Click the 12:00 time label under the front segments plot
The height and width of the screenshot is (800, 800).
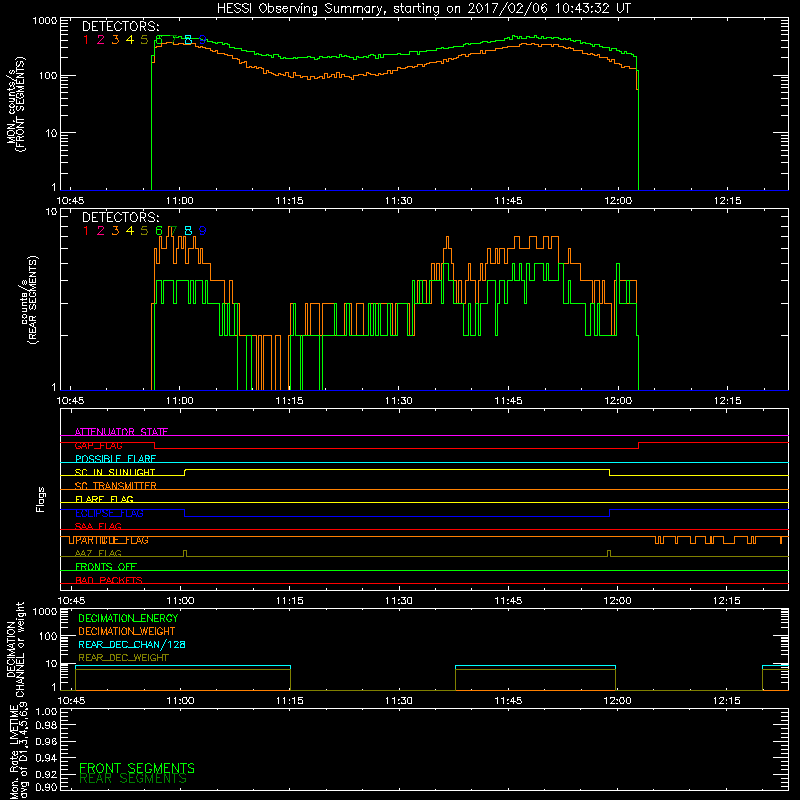(618, 201)
